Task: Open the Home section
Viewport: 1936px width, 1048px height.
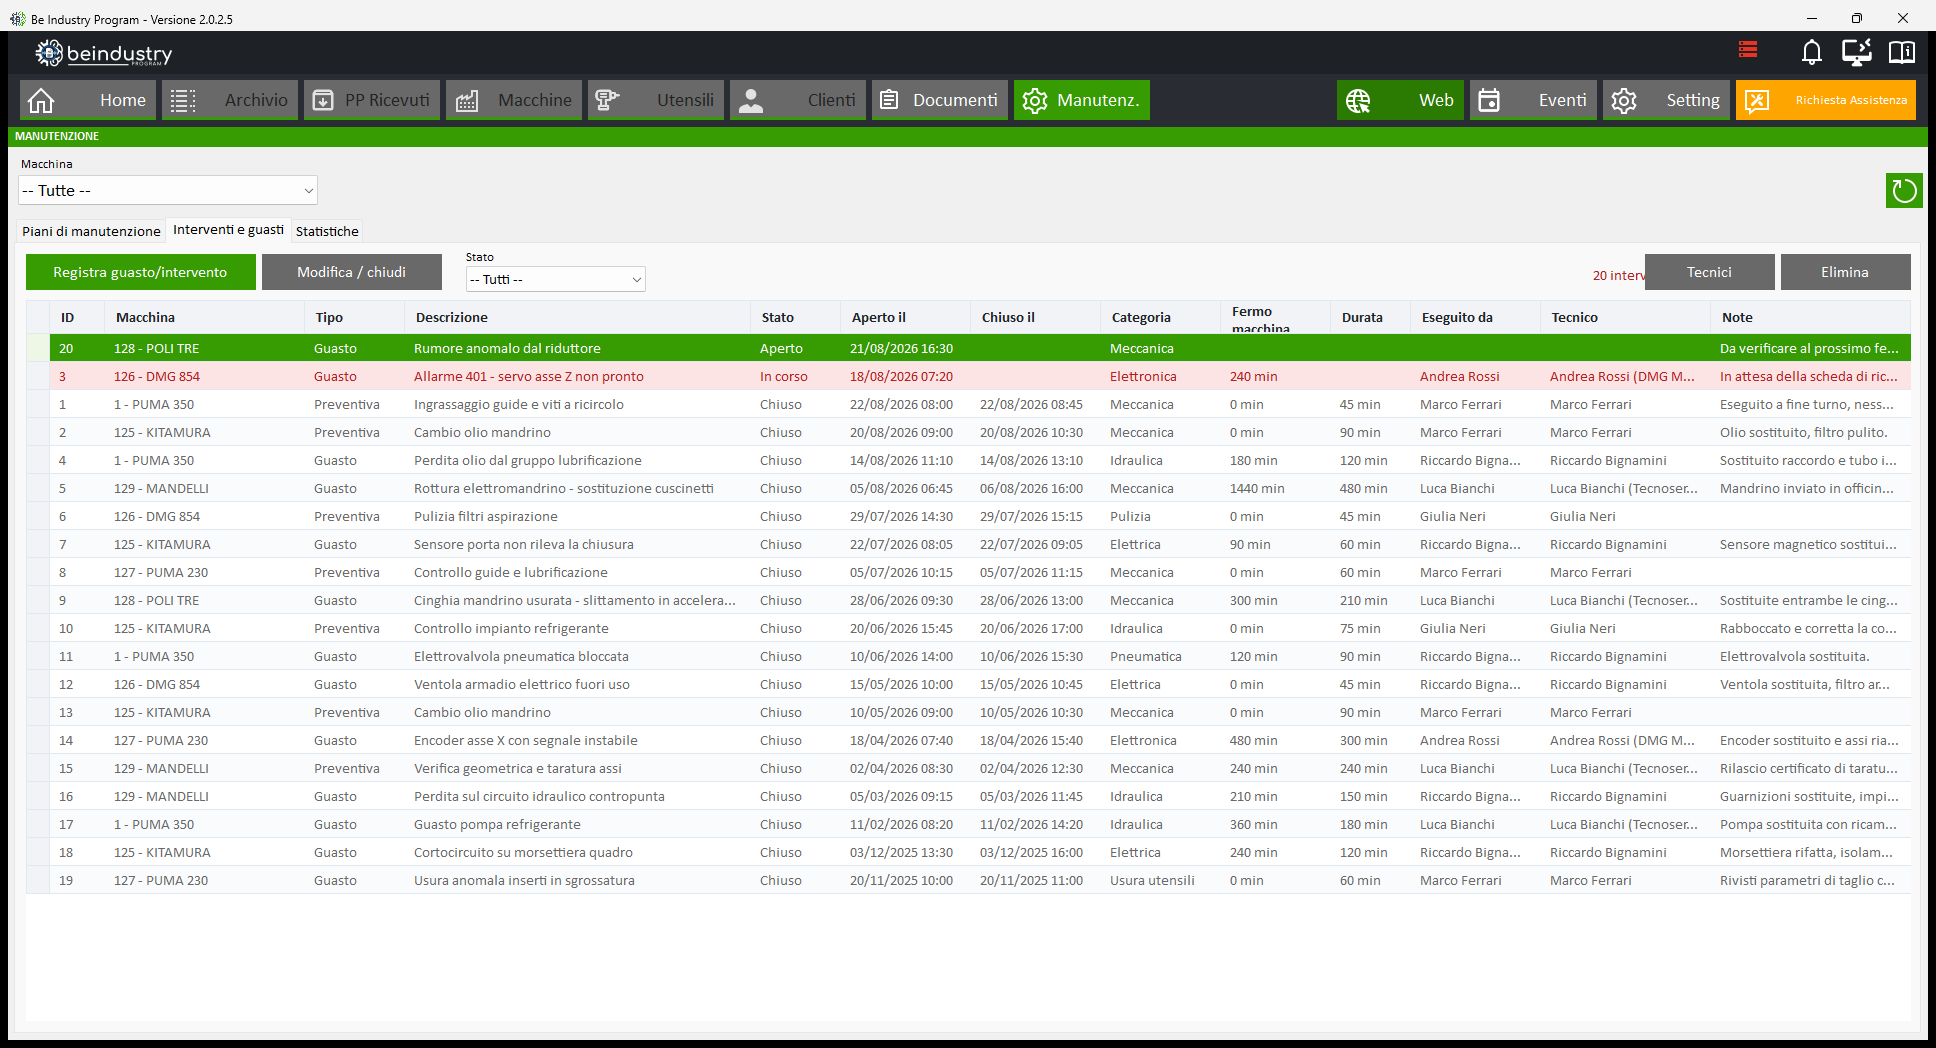Action: [88, 100]
